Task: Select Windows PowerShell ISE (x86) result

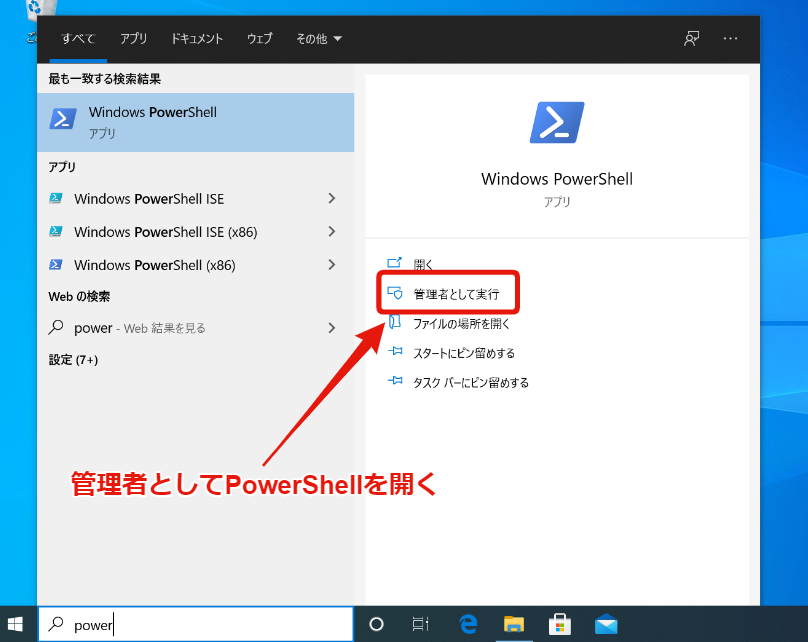Action: pyautogui.click(x=195, y=231)
